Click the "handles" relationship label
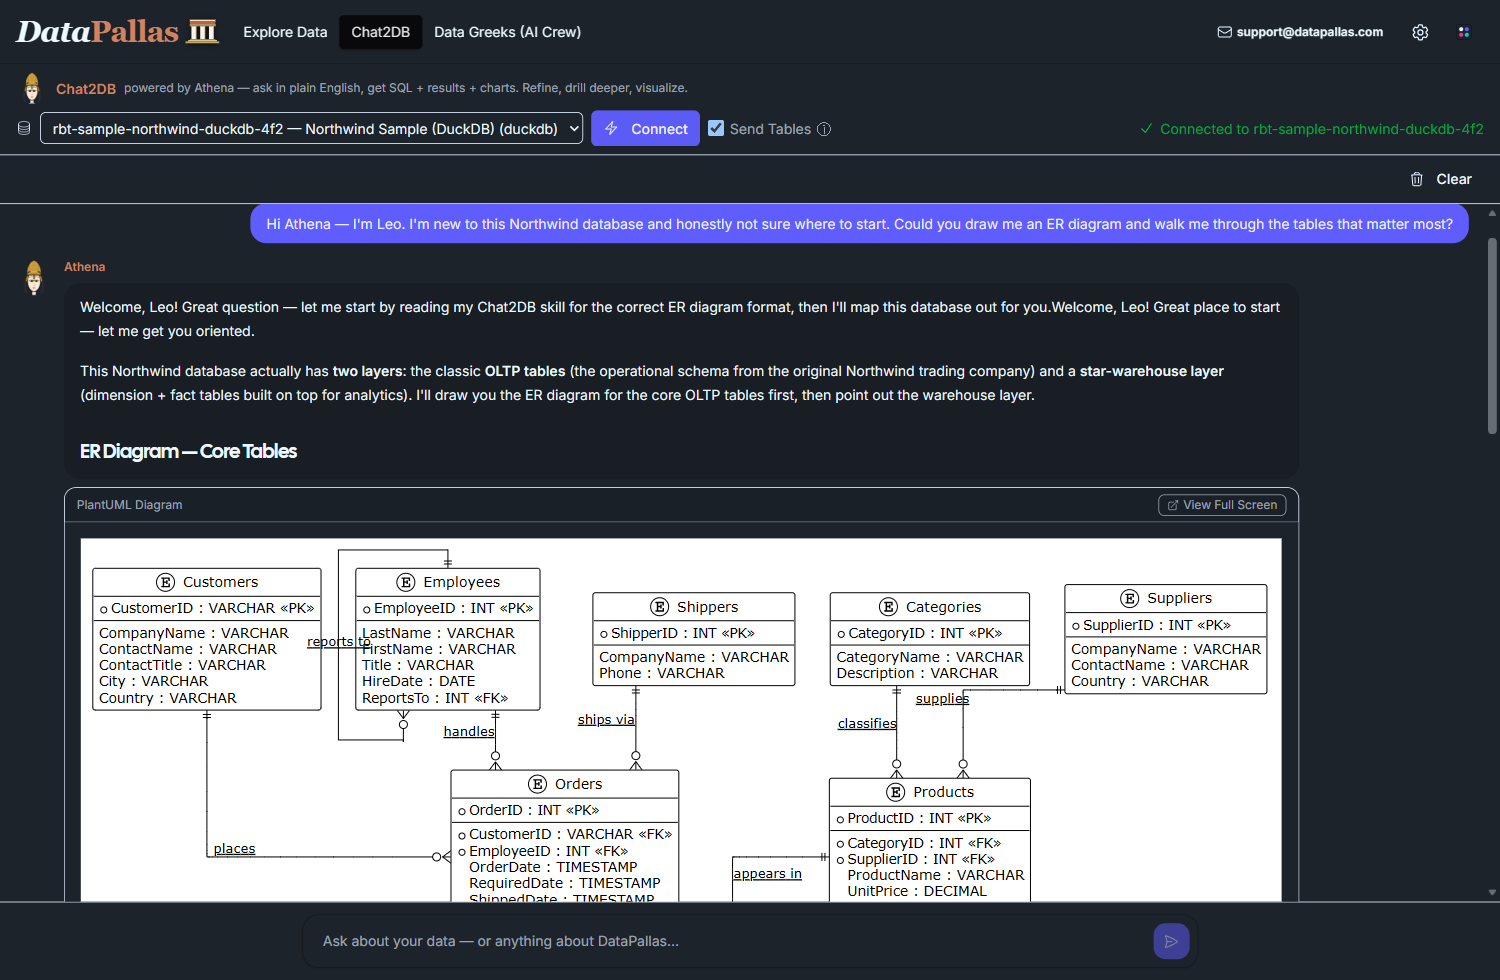 [469, 732]
